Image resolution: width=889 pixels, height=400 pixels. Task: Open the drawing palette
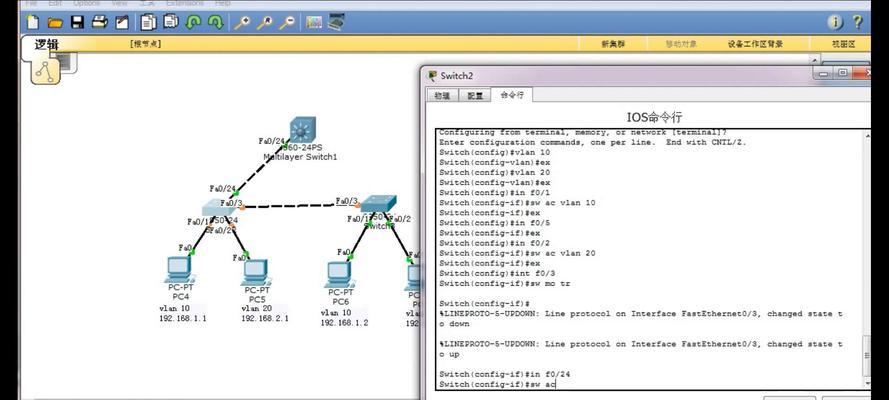314,23
